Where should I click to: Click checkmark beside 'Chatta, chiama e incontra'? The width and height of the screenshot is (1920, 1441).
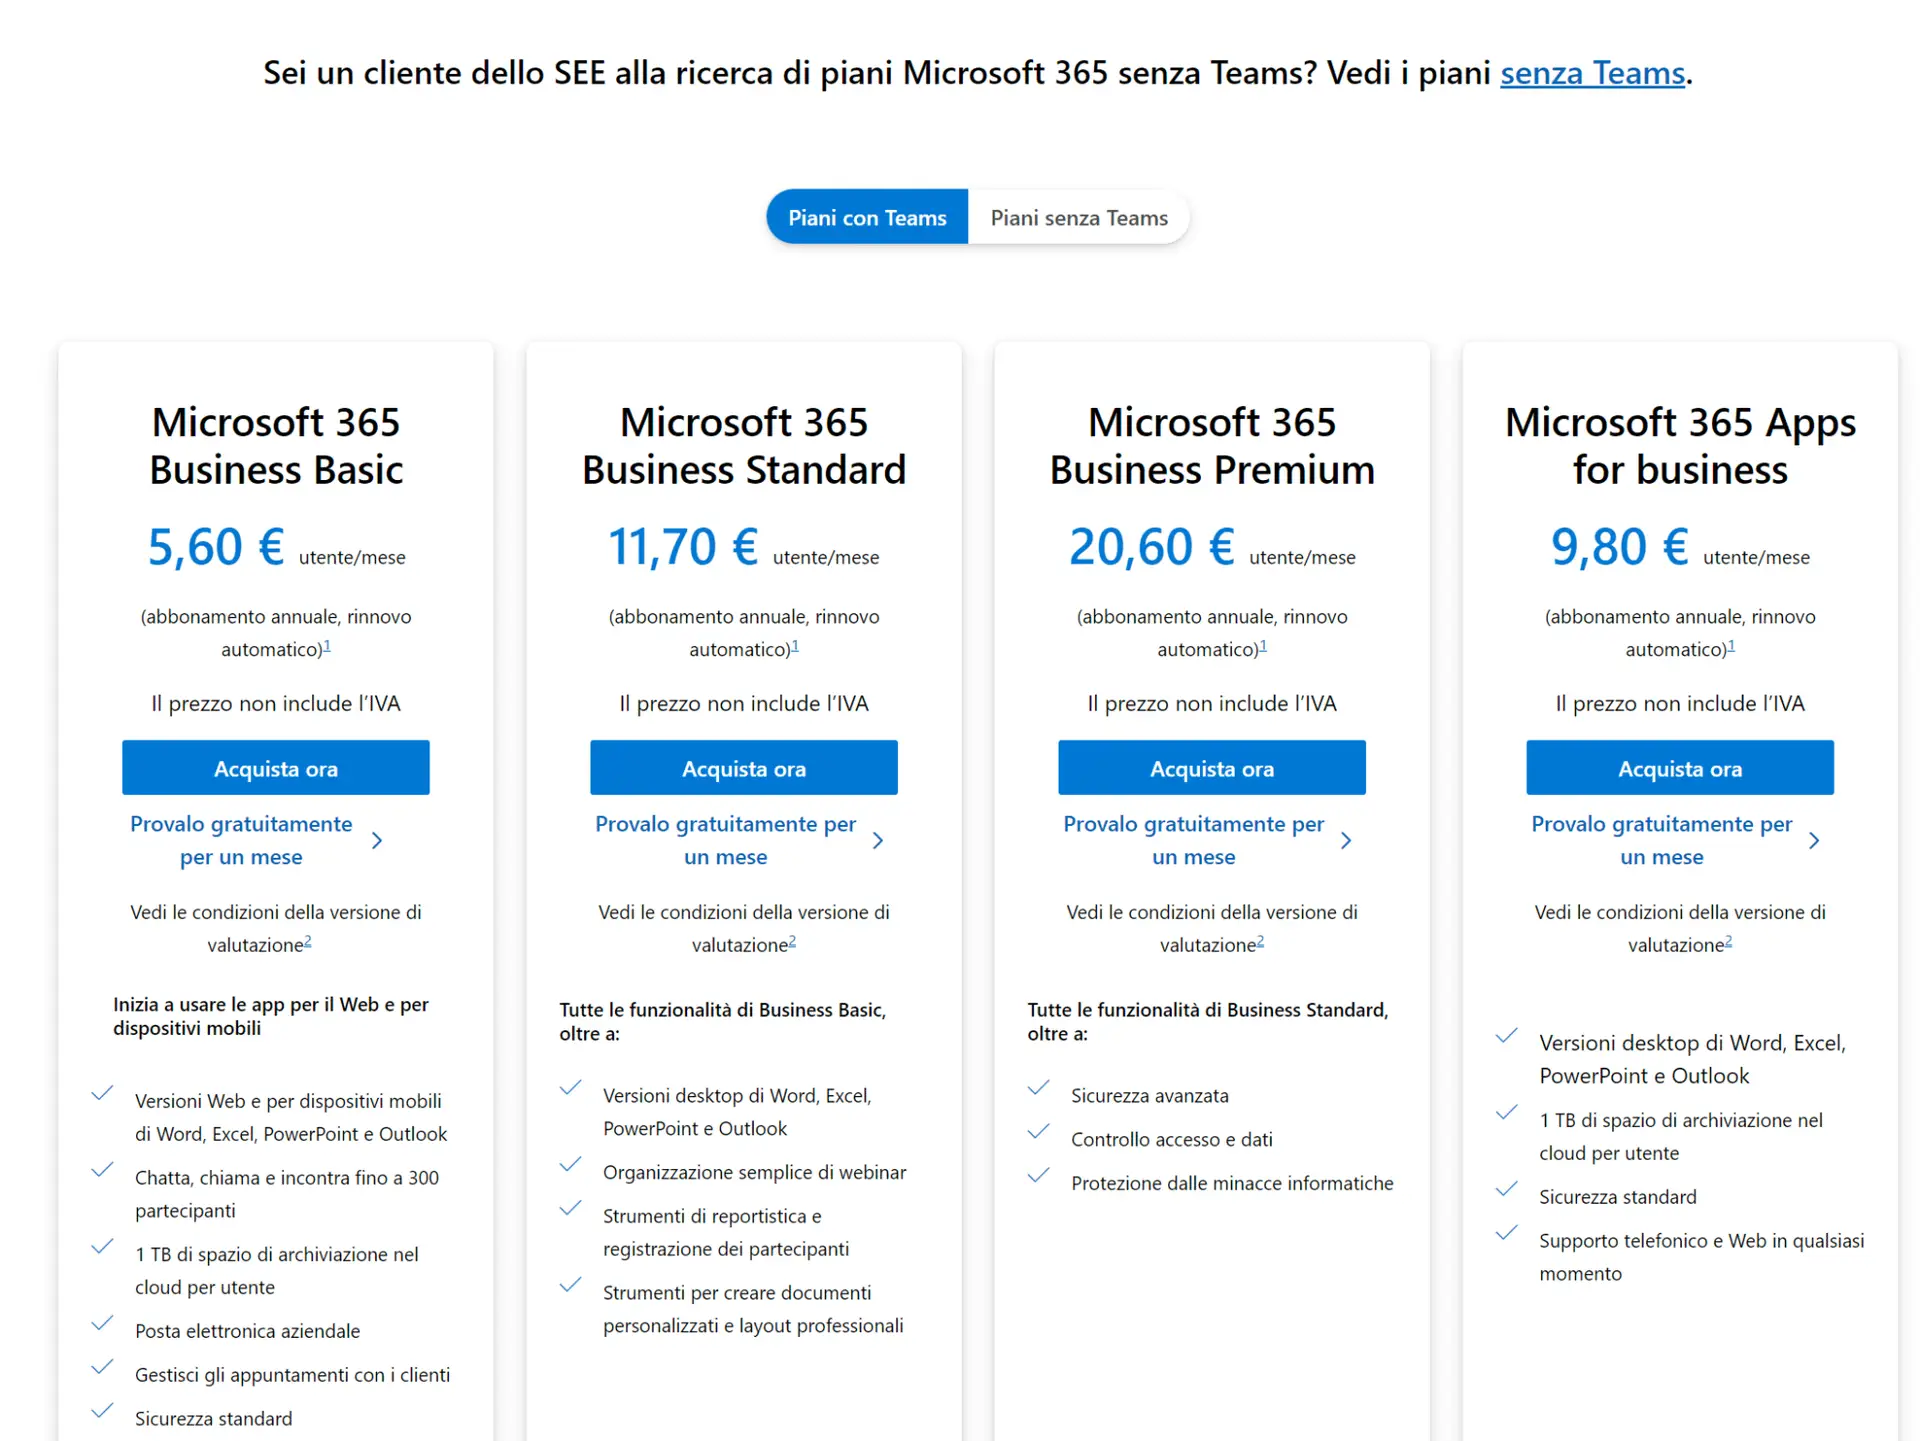[103, 1171]
